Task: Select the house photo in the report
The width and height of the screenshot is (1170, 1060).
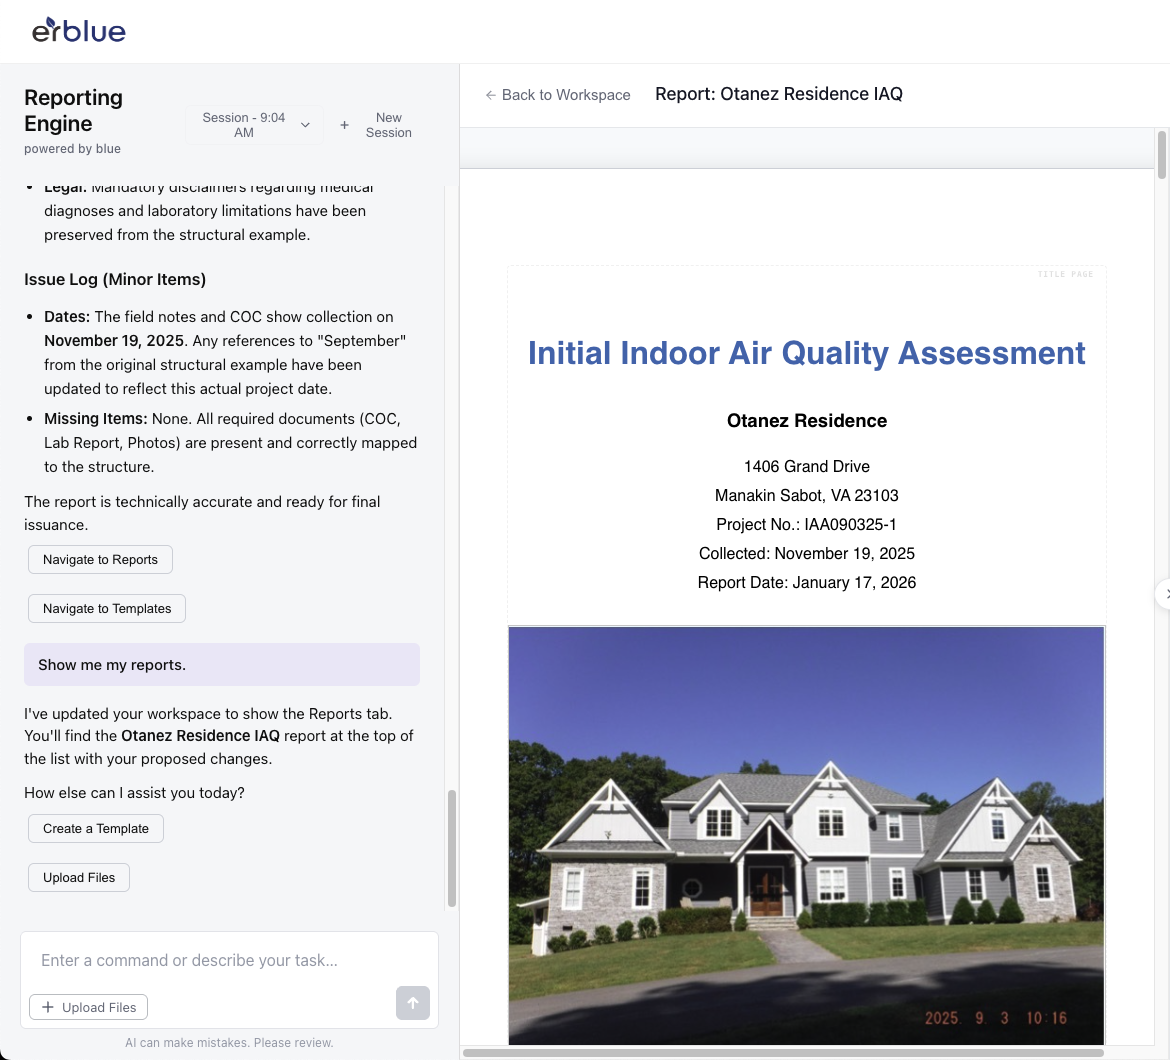Action: [x=806, y=835]
